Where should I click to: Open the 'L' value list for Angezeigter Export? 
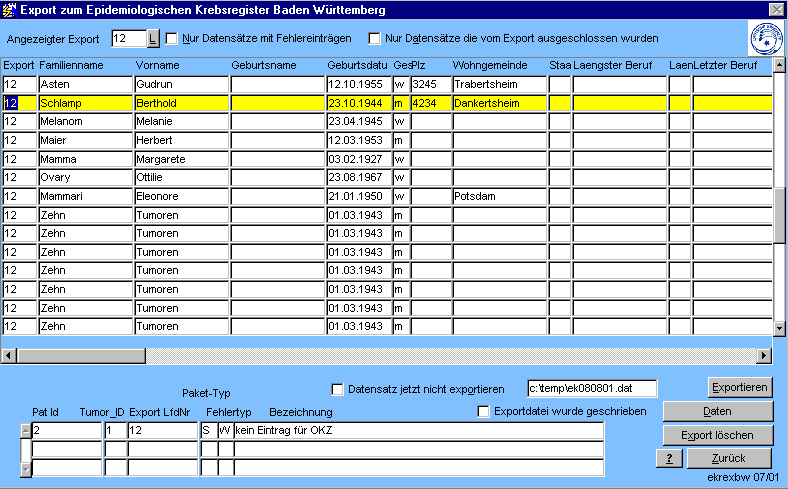tap(152, 39)
